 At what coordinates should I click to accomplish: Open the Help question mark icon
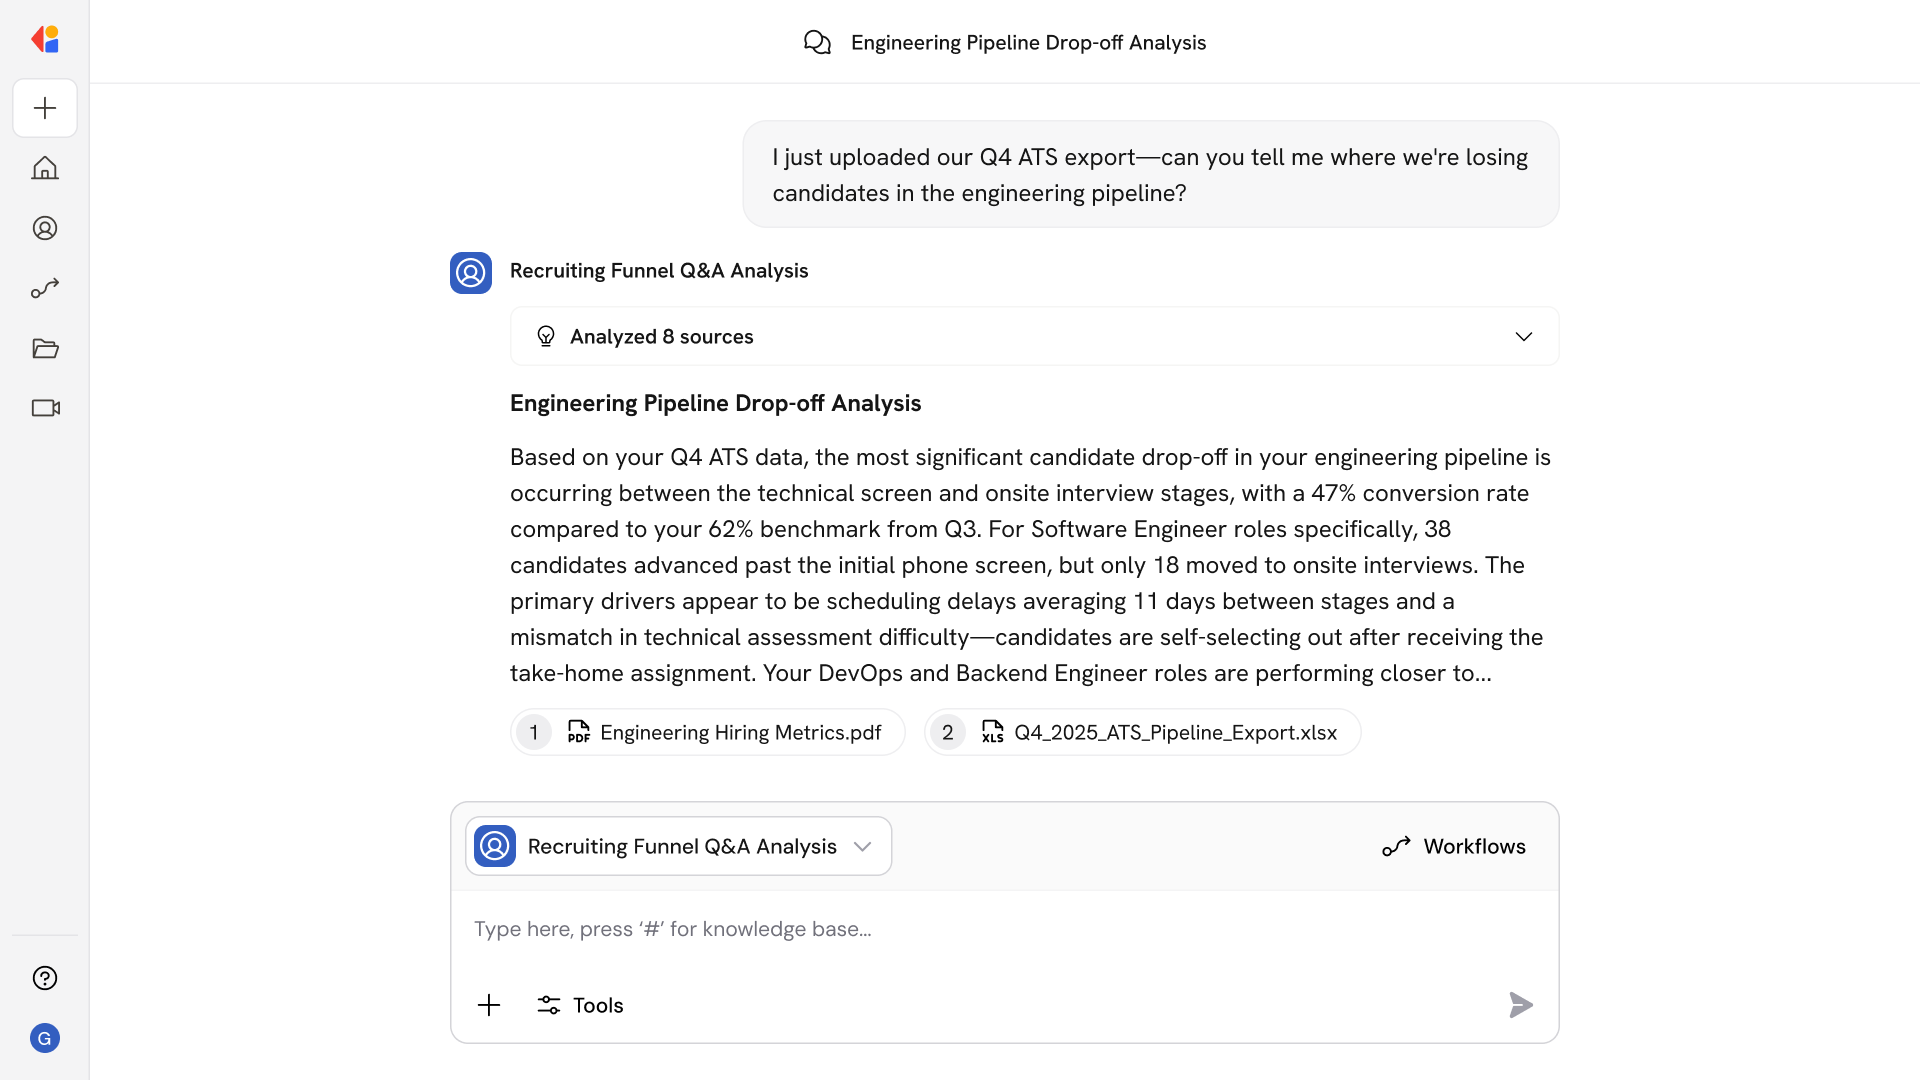tap(44, 978)
